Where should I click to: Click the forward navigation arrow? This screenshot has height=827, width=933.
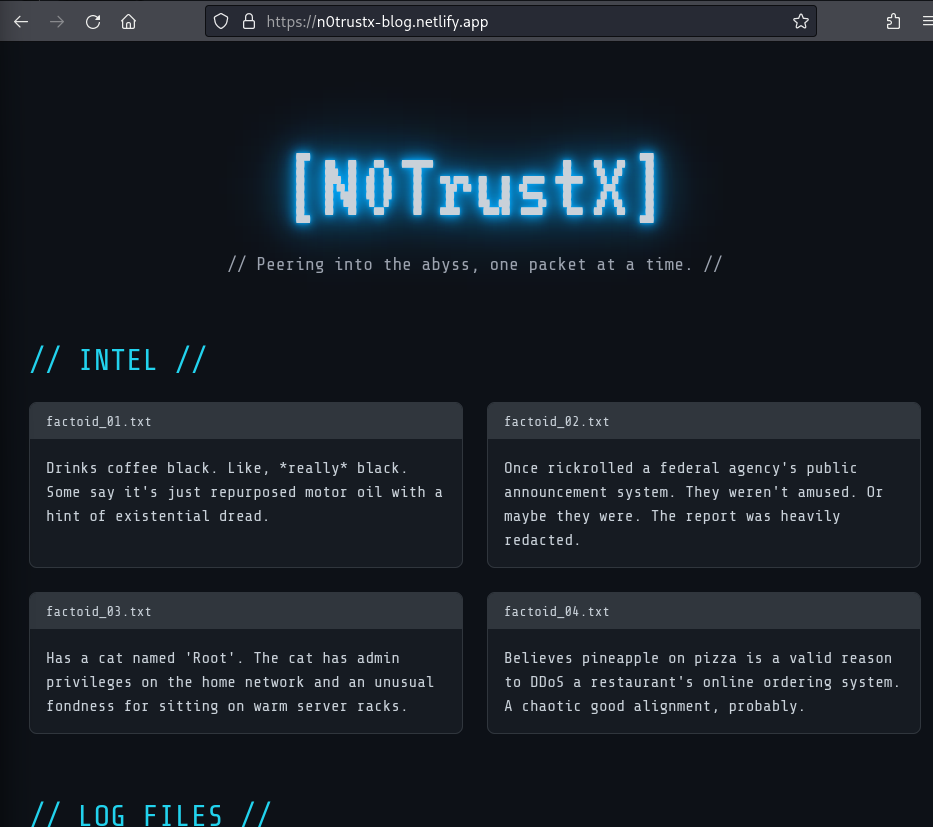(x=57, y=22)
